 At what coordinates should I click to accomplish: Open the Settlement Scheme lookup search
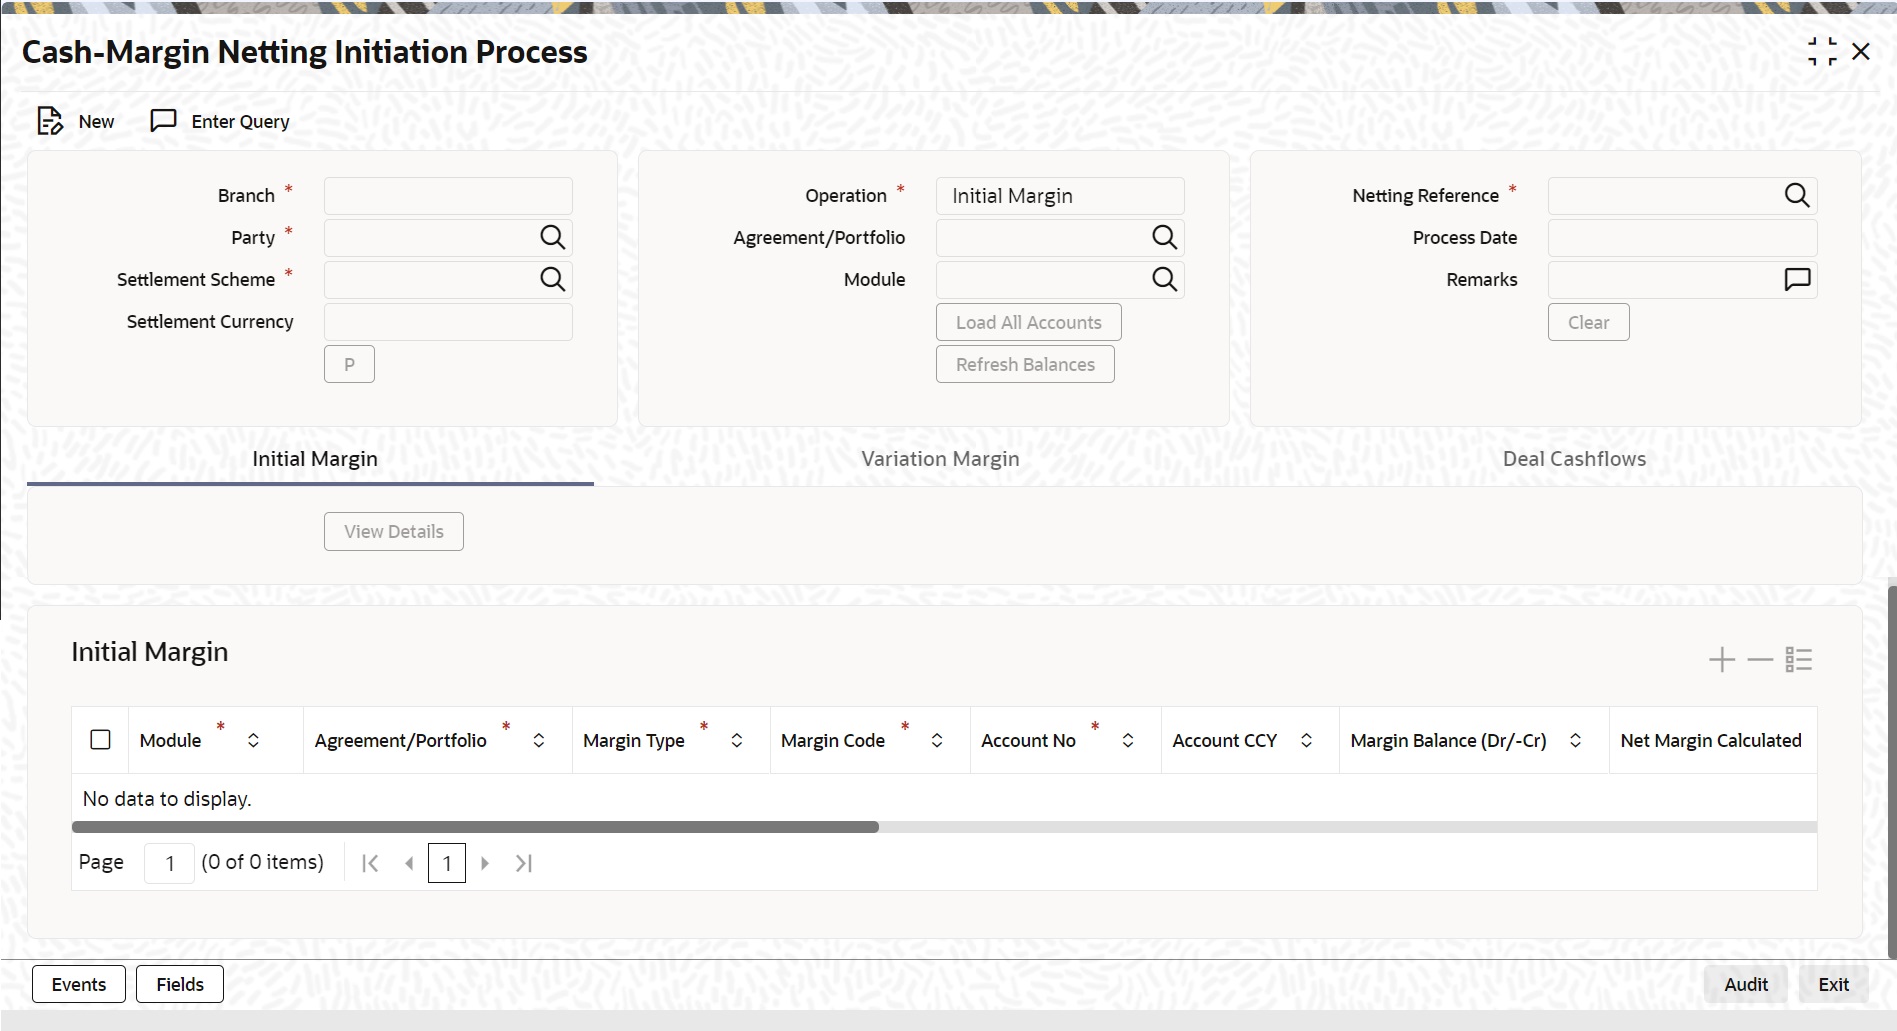[x=553, y=279]
